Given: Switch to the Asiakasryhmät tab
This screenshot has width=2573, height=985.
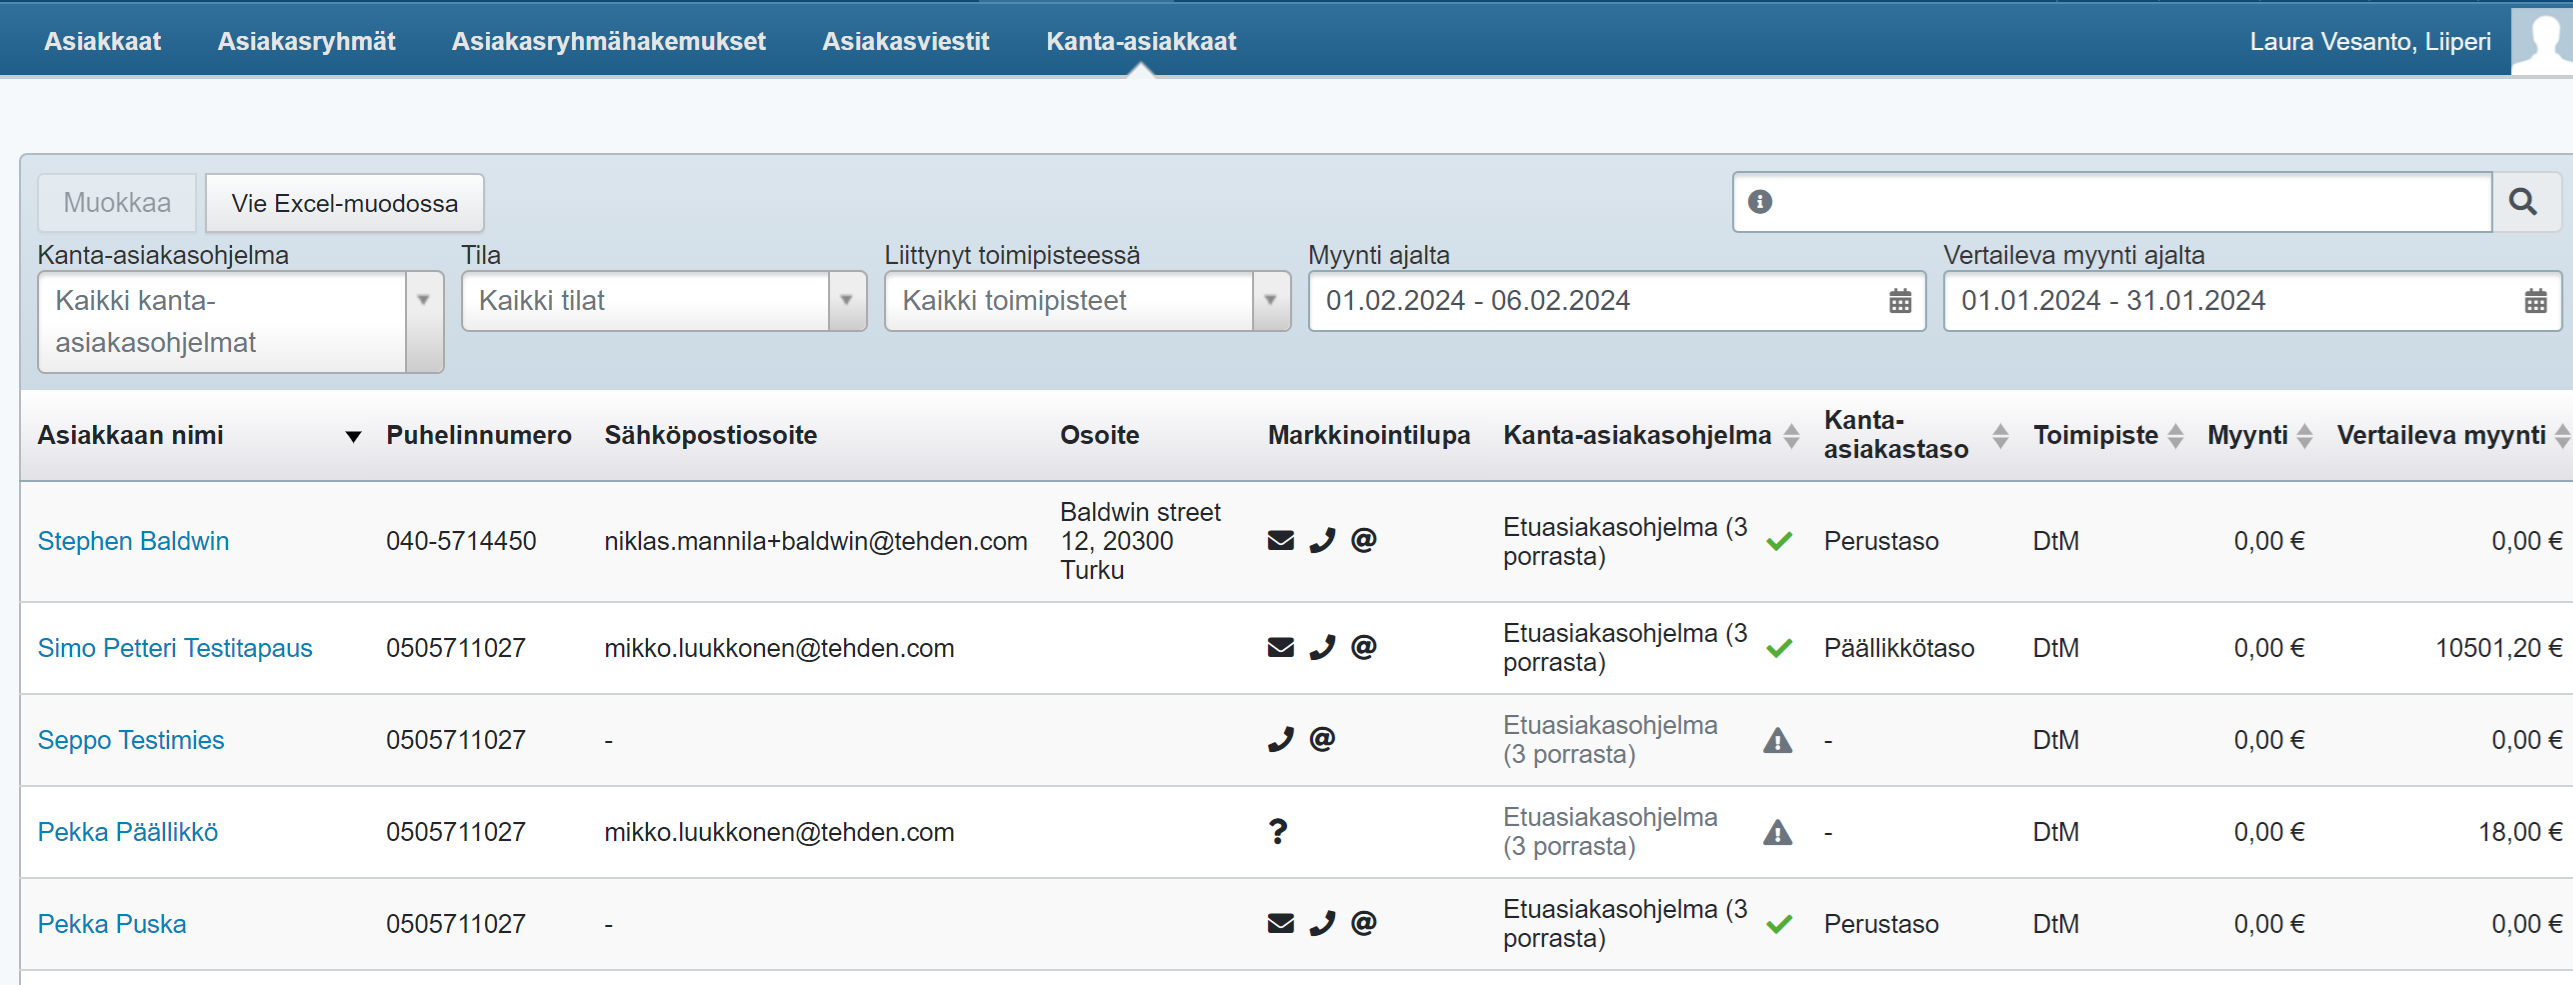Looking at the screenshot, I should tap(306, 41).
